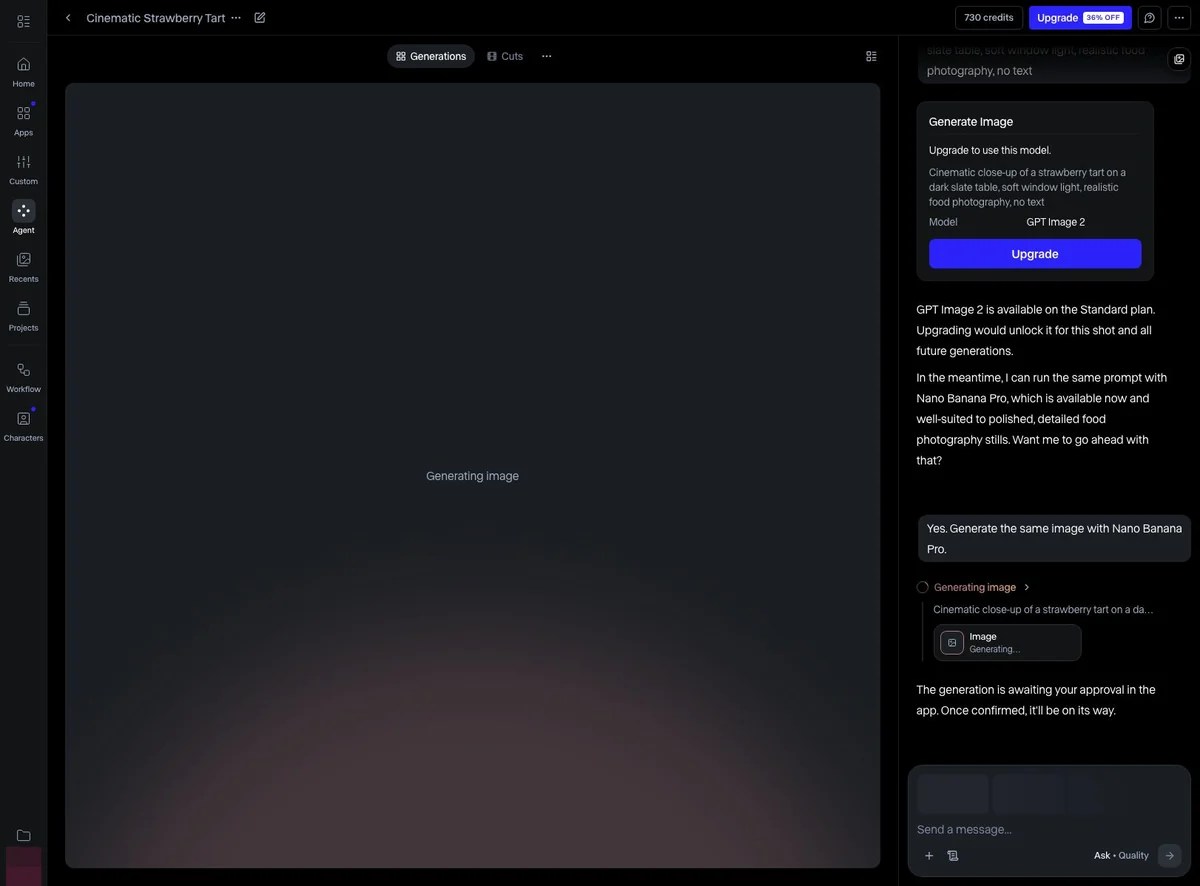Expand the Generating image step details
Viewport: 1200px width, 886px height.
[x=1027, y=588]
